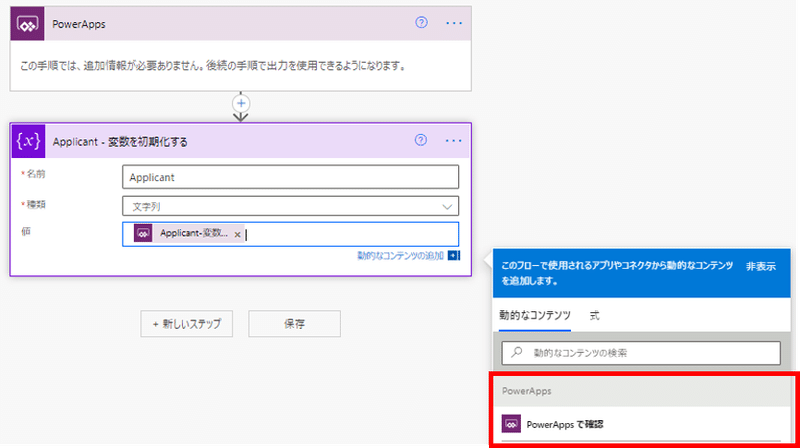Click the PowerApps trigger icon
Screen dimensions: 800x448
[27, 23]
